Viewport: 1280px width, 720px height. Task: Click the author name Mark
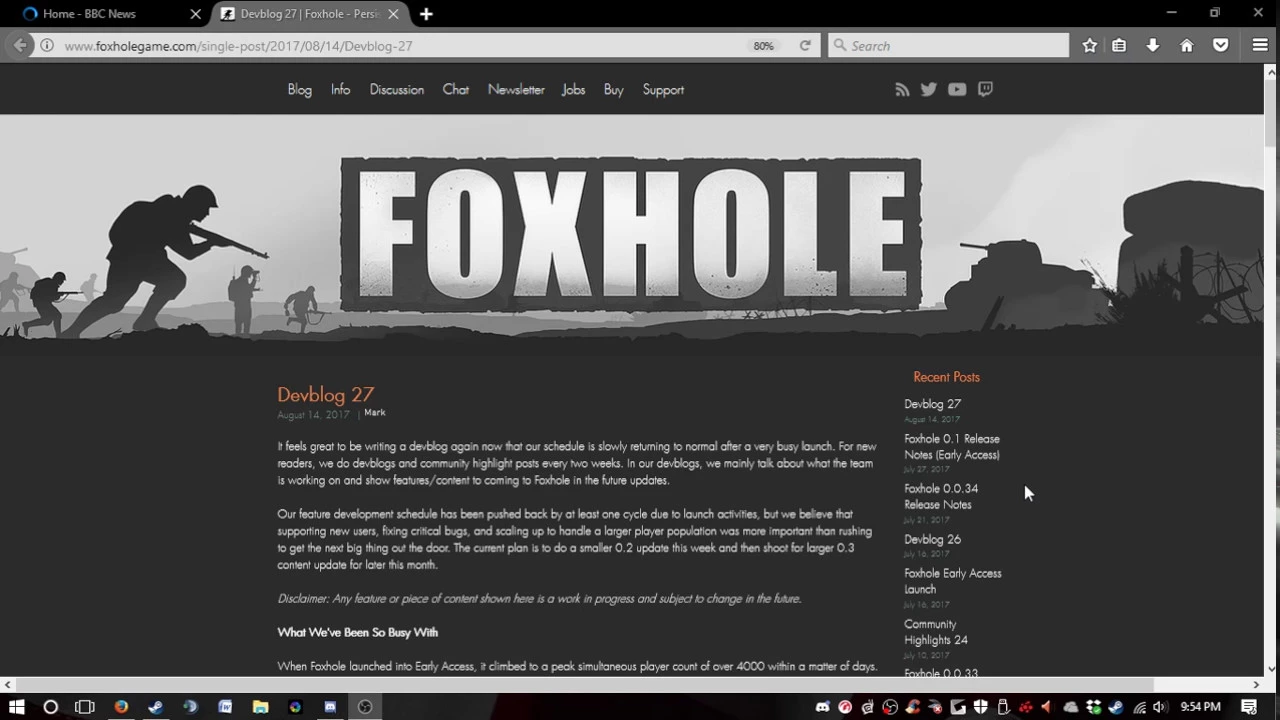coord(375,412)
